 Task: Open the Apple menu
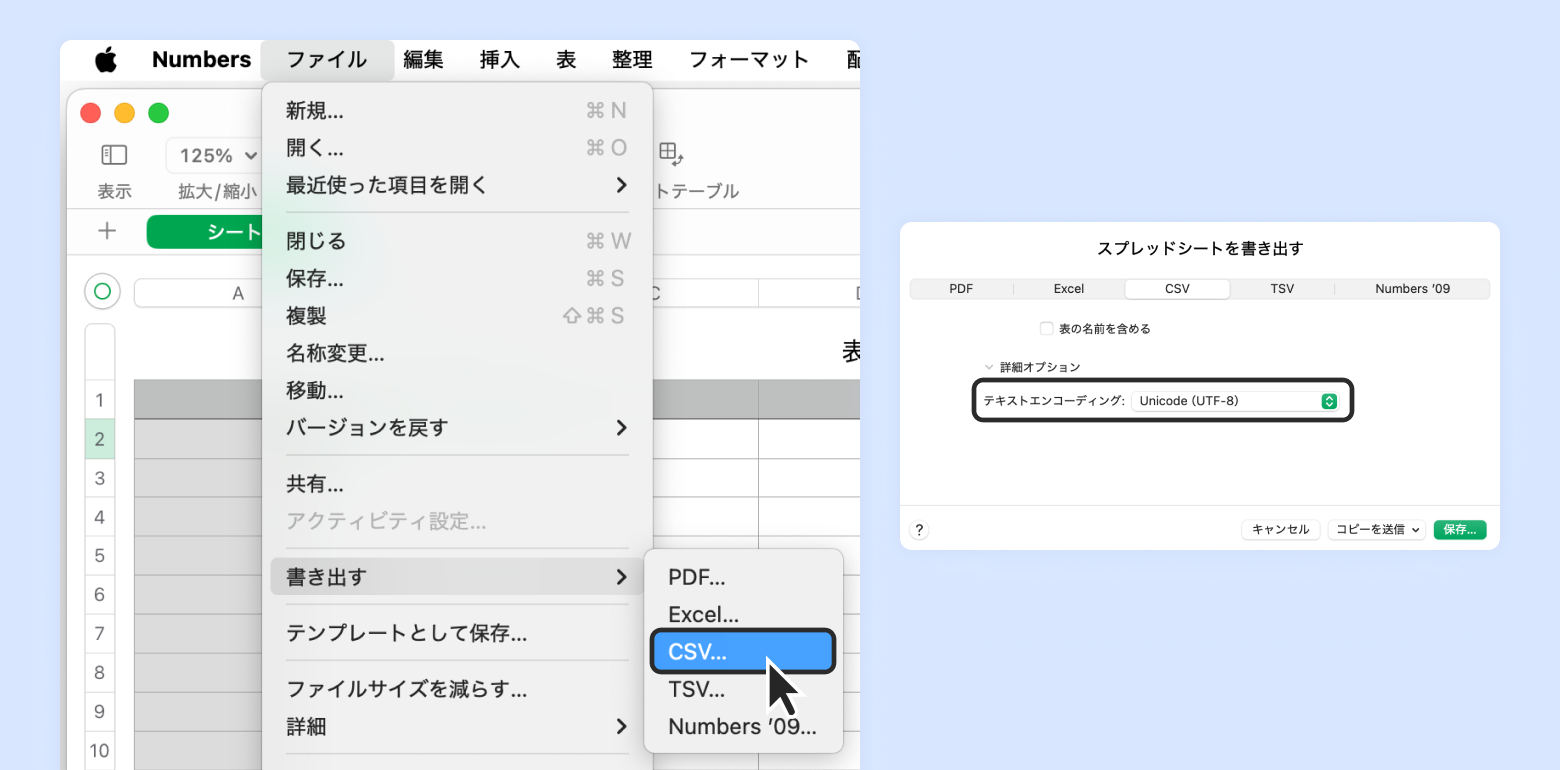106,60
